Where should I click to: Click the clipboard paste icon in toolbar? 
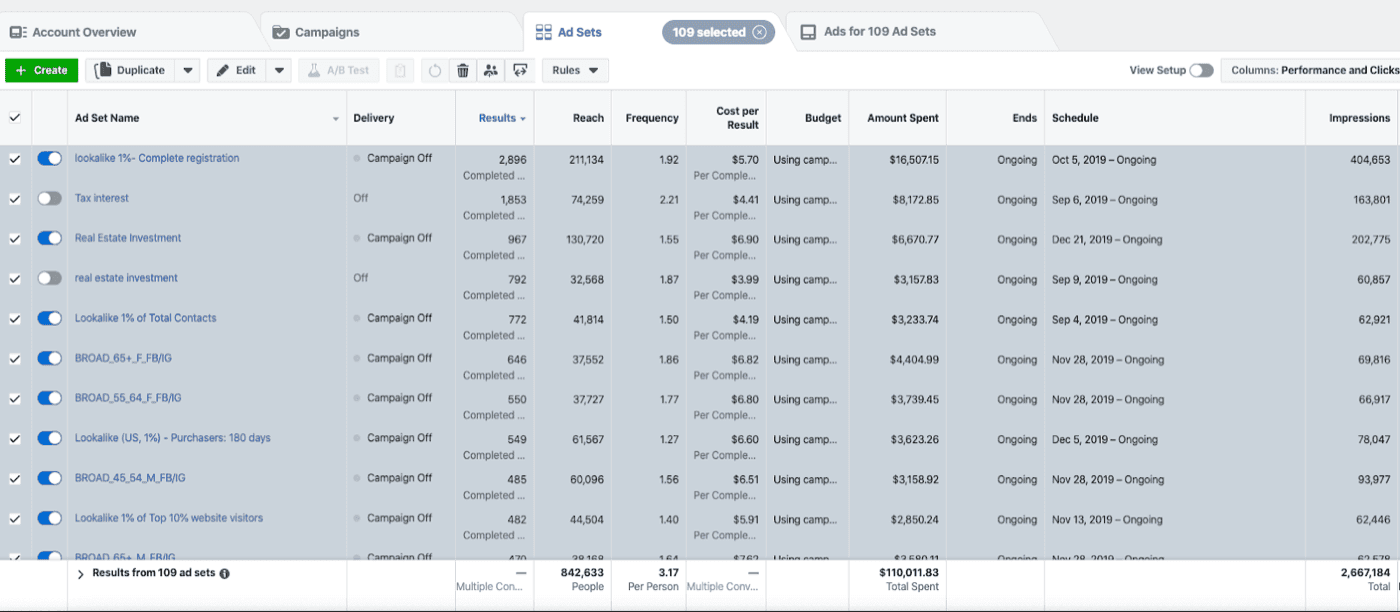pyautogui.click(x=400, y=71)
